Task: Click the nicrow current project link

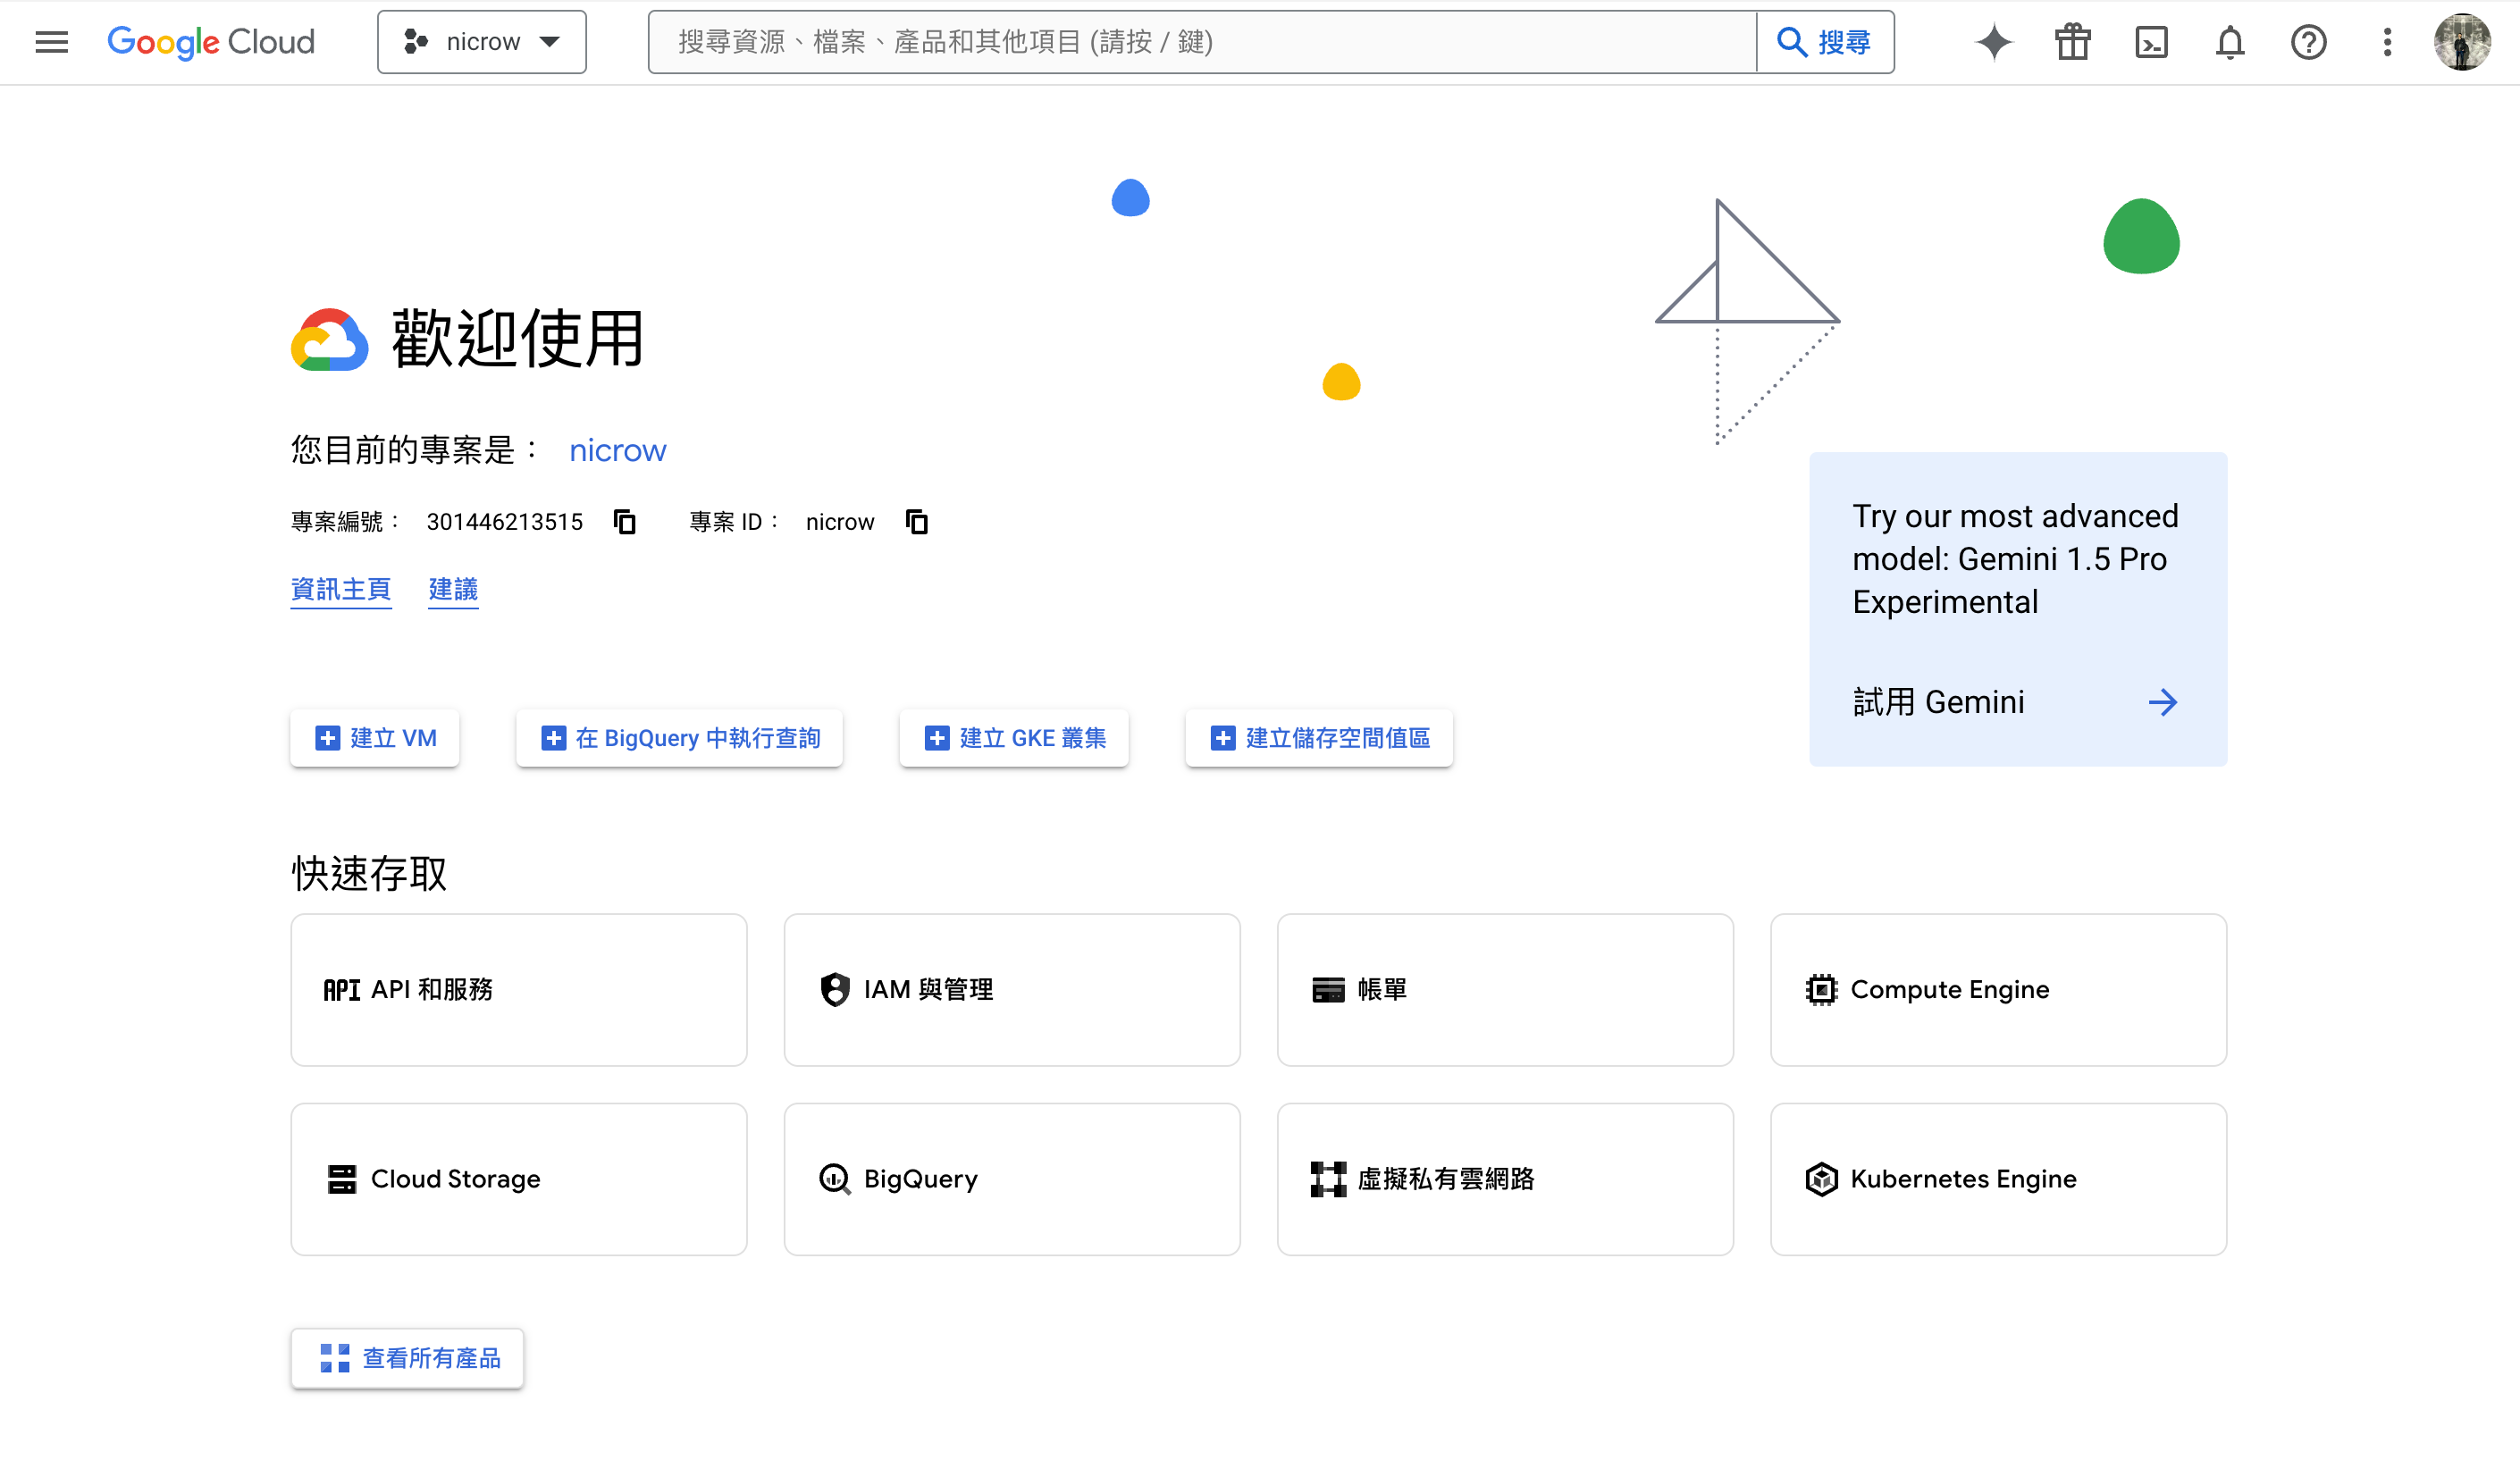Action: coord(617,451)
